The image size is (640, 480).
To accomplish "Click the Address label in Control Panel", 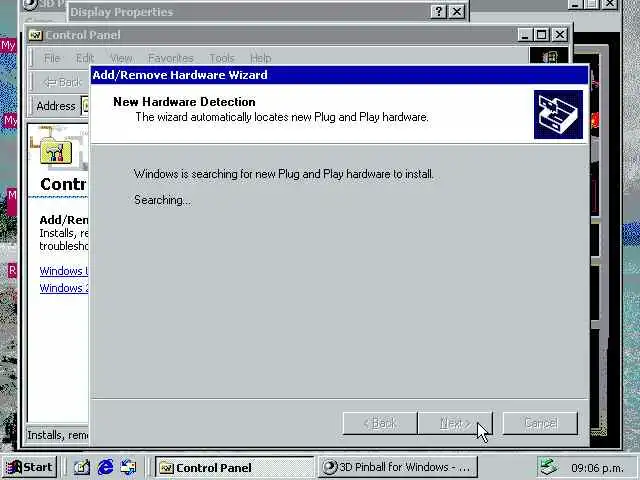I will click(x=56, y=106).
